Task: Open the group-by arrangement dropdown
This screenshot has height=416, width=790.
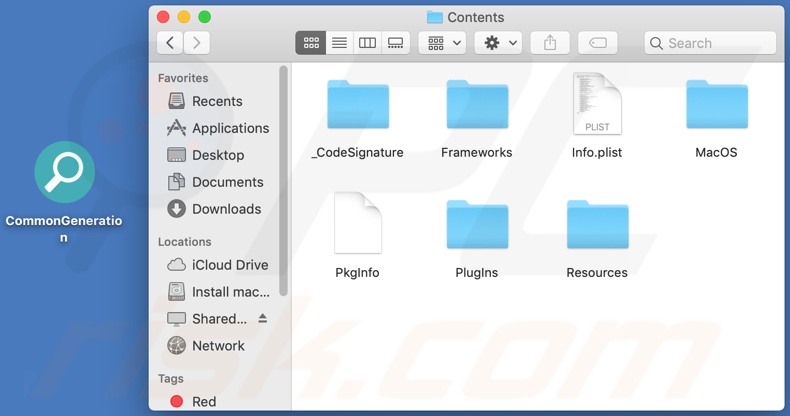Action: click(444, 43)
